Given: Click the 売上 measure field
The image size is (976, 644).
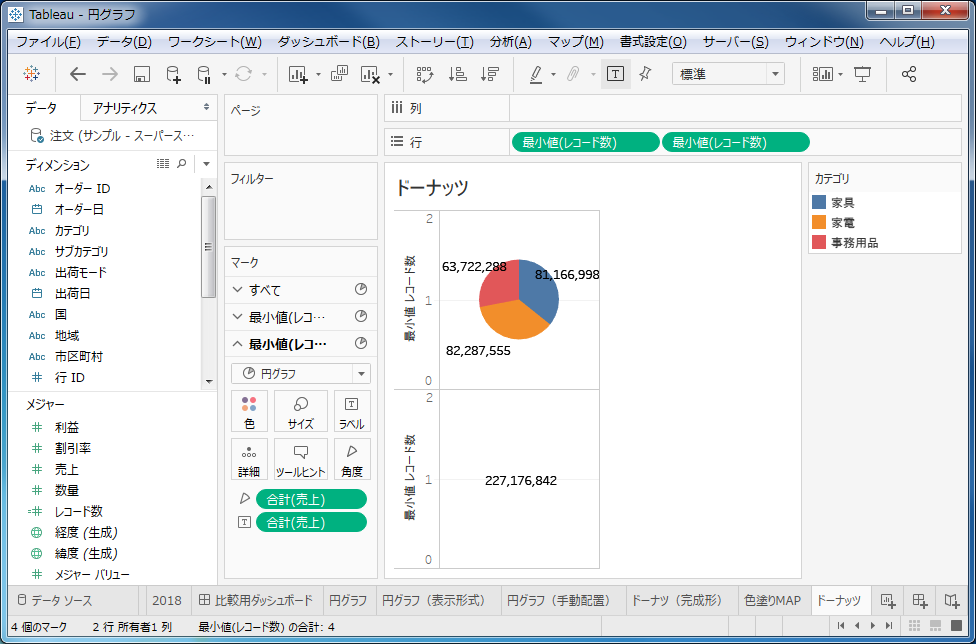Looking at the screenshot, I should [x=67, y=469].
